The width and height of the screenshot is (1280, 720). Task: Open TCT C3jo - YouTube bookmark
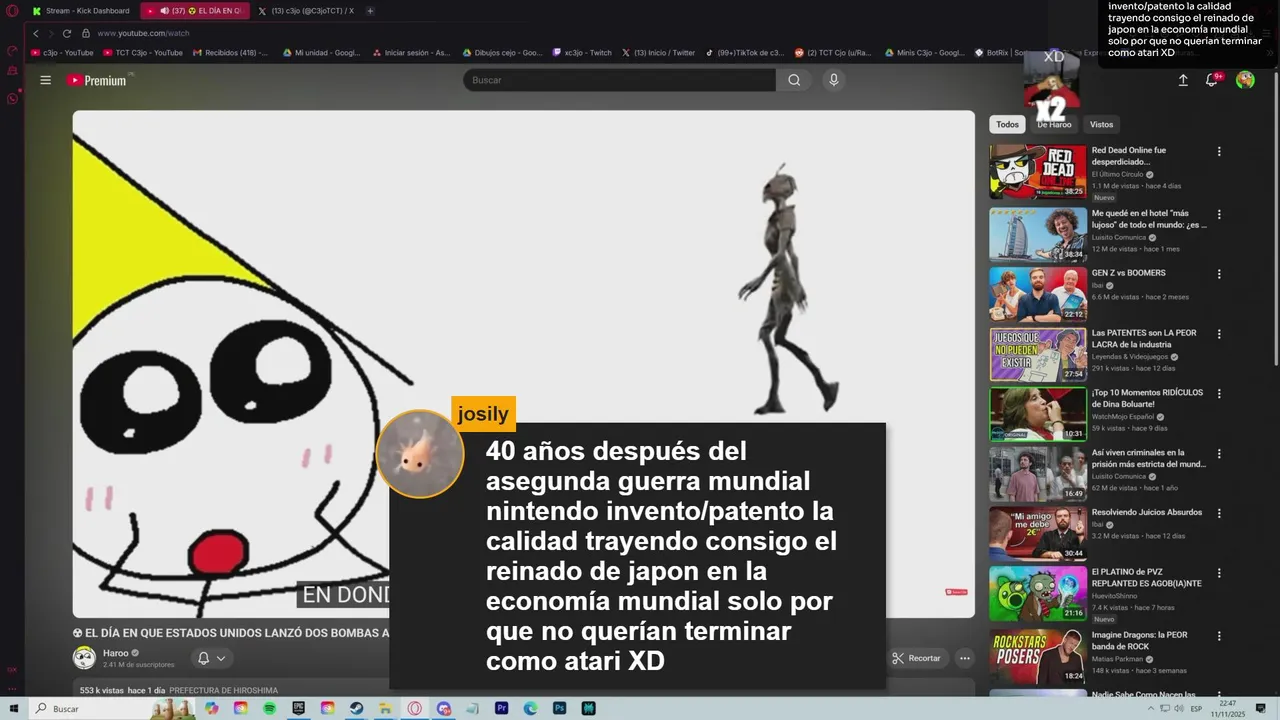click(x=143, y=53)
